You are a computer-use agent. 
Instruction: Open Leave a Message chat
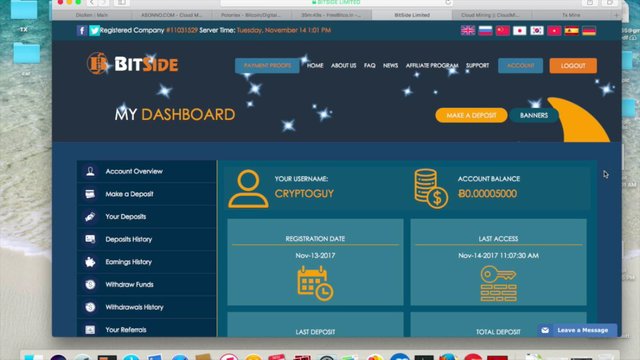577,330
